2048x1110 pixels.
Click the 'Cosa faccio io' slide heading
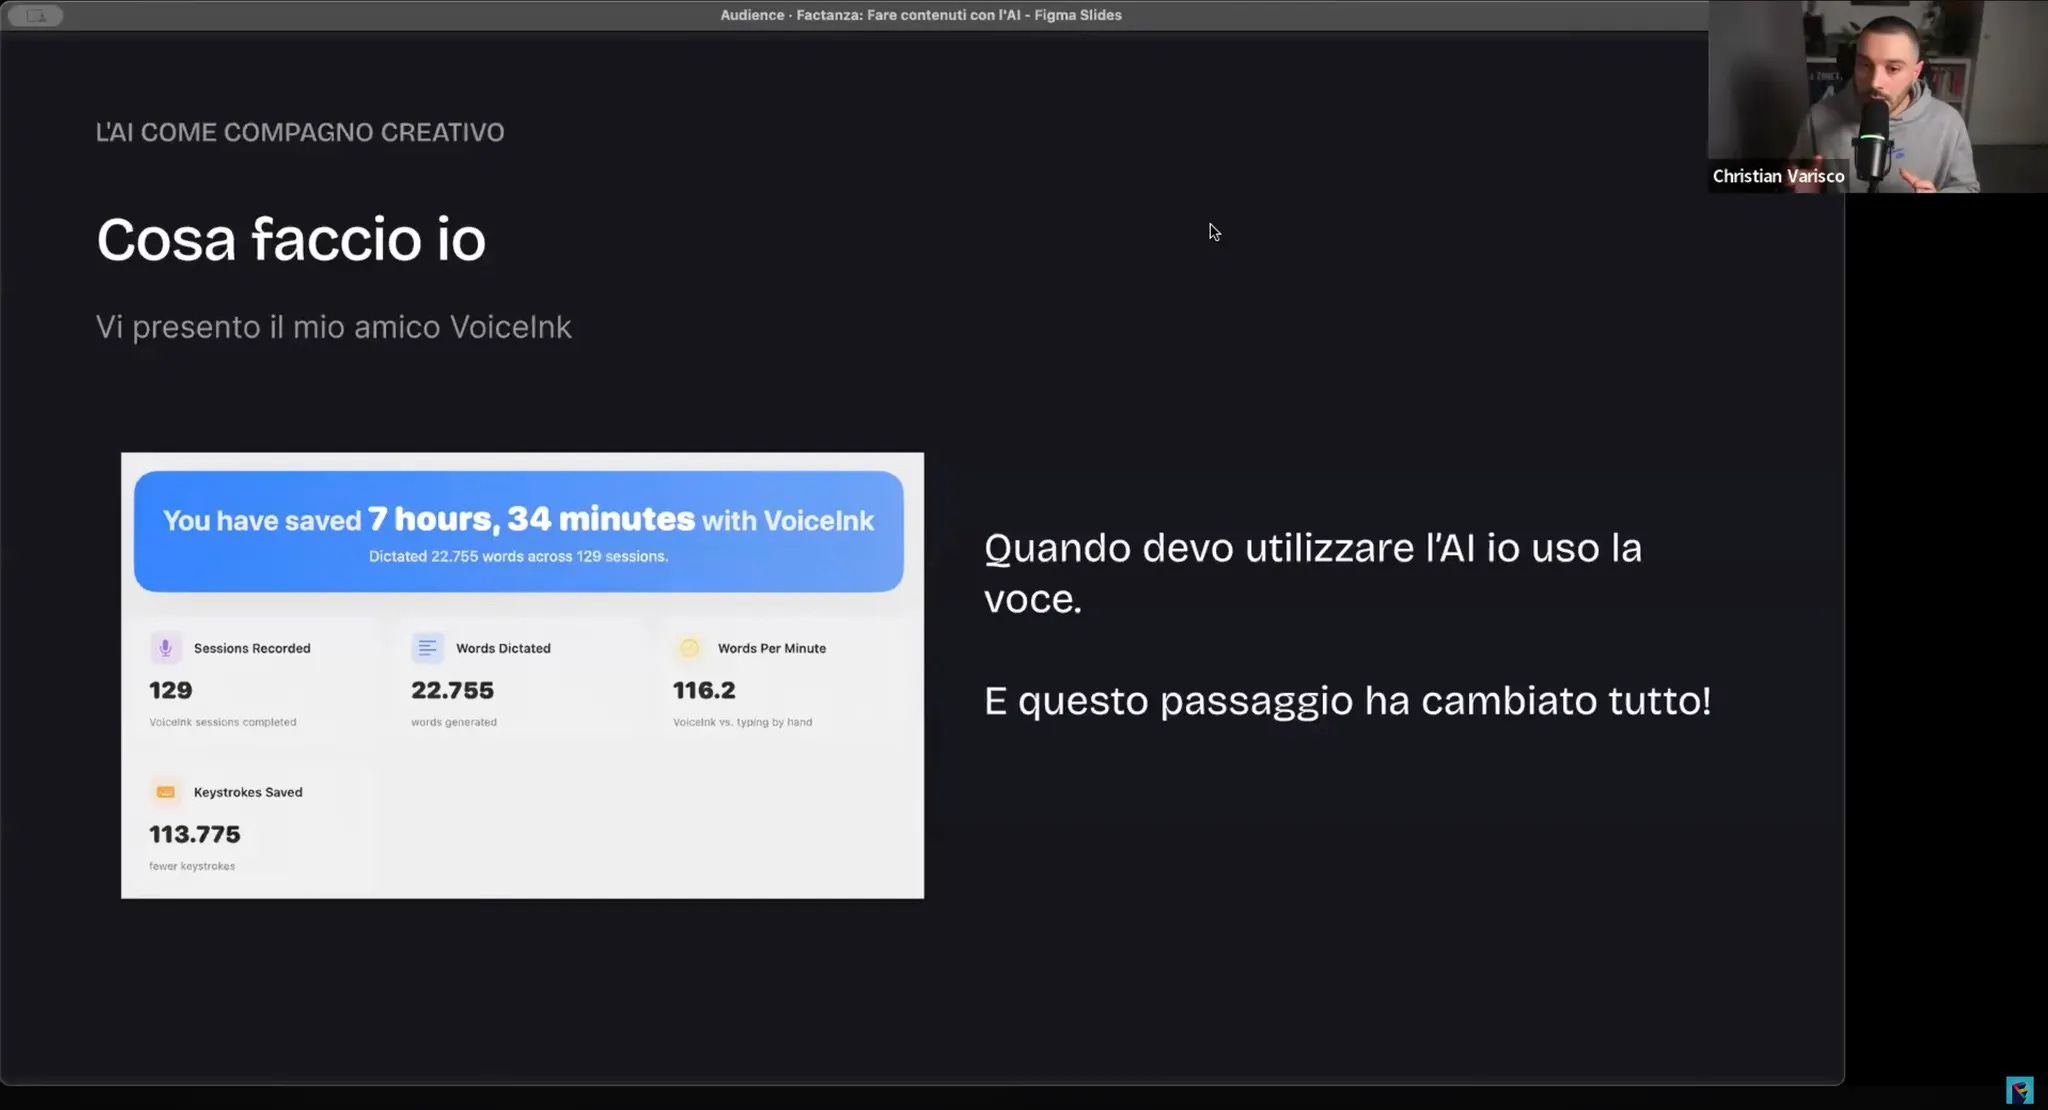click(x=291, y=240)
